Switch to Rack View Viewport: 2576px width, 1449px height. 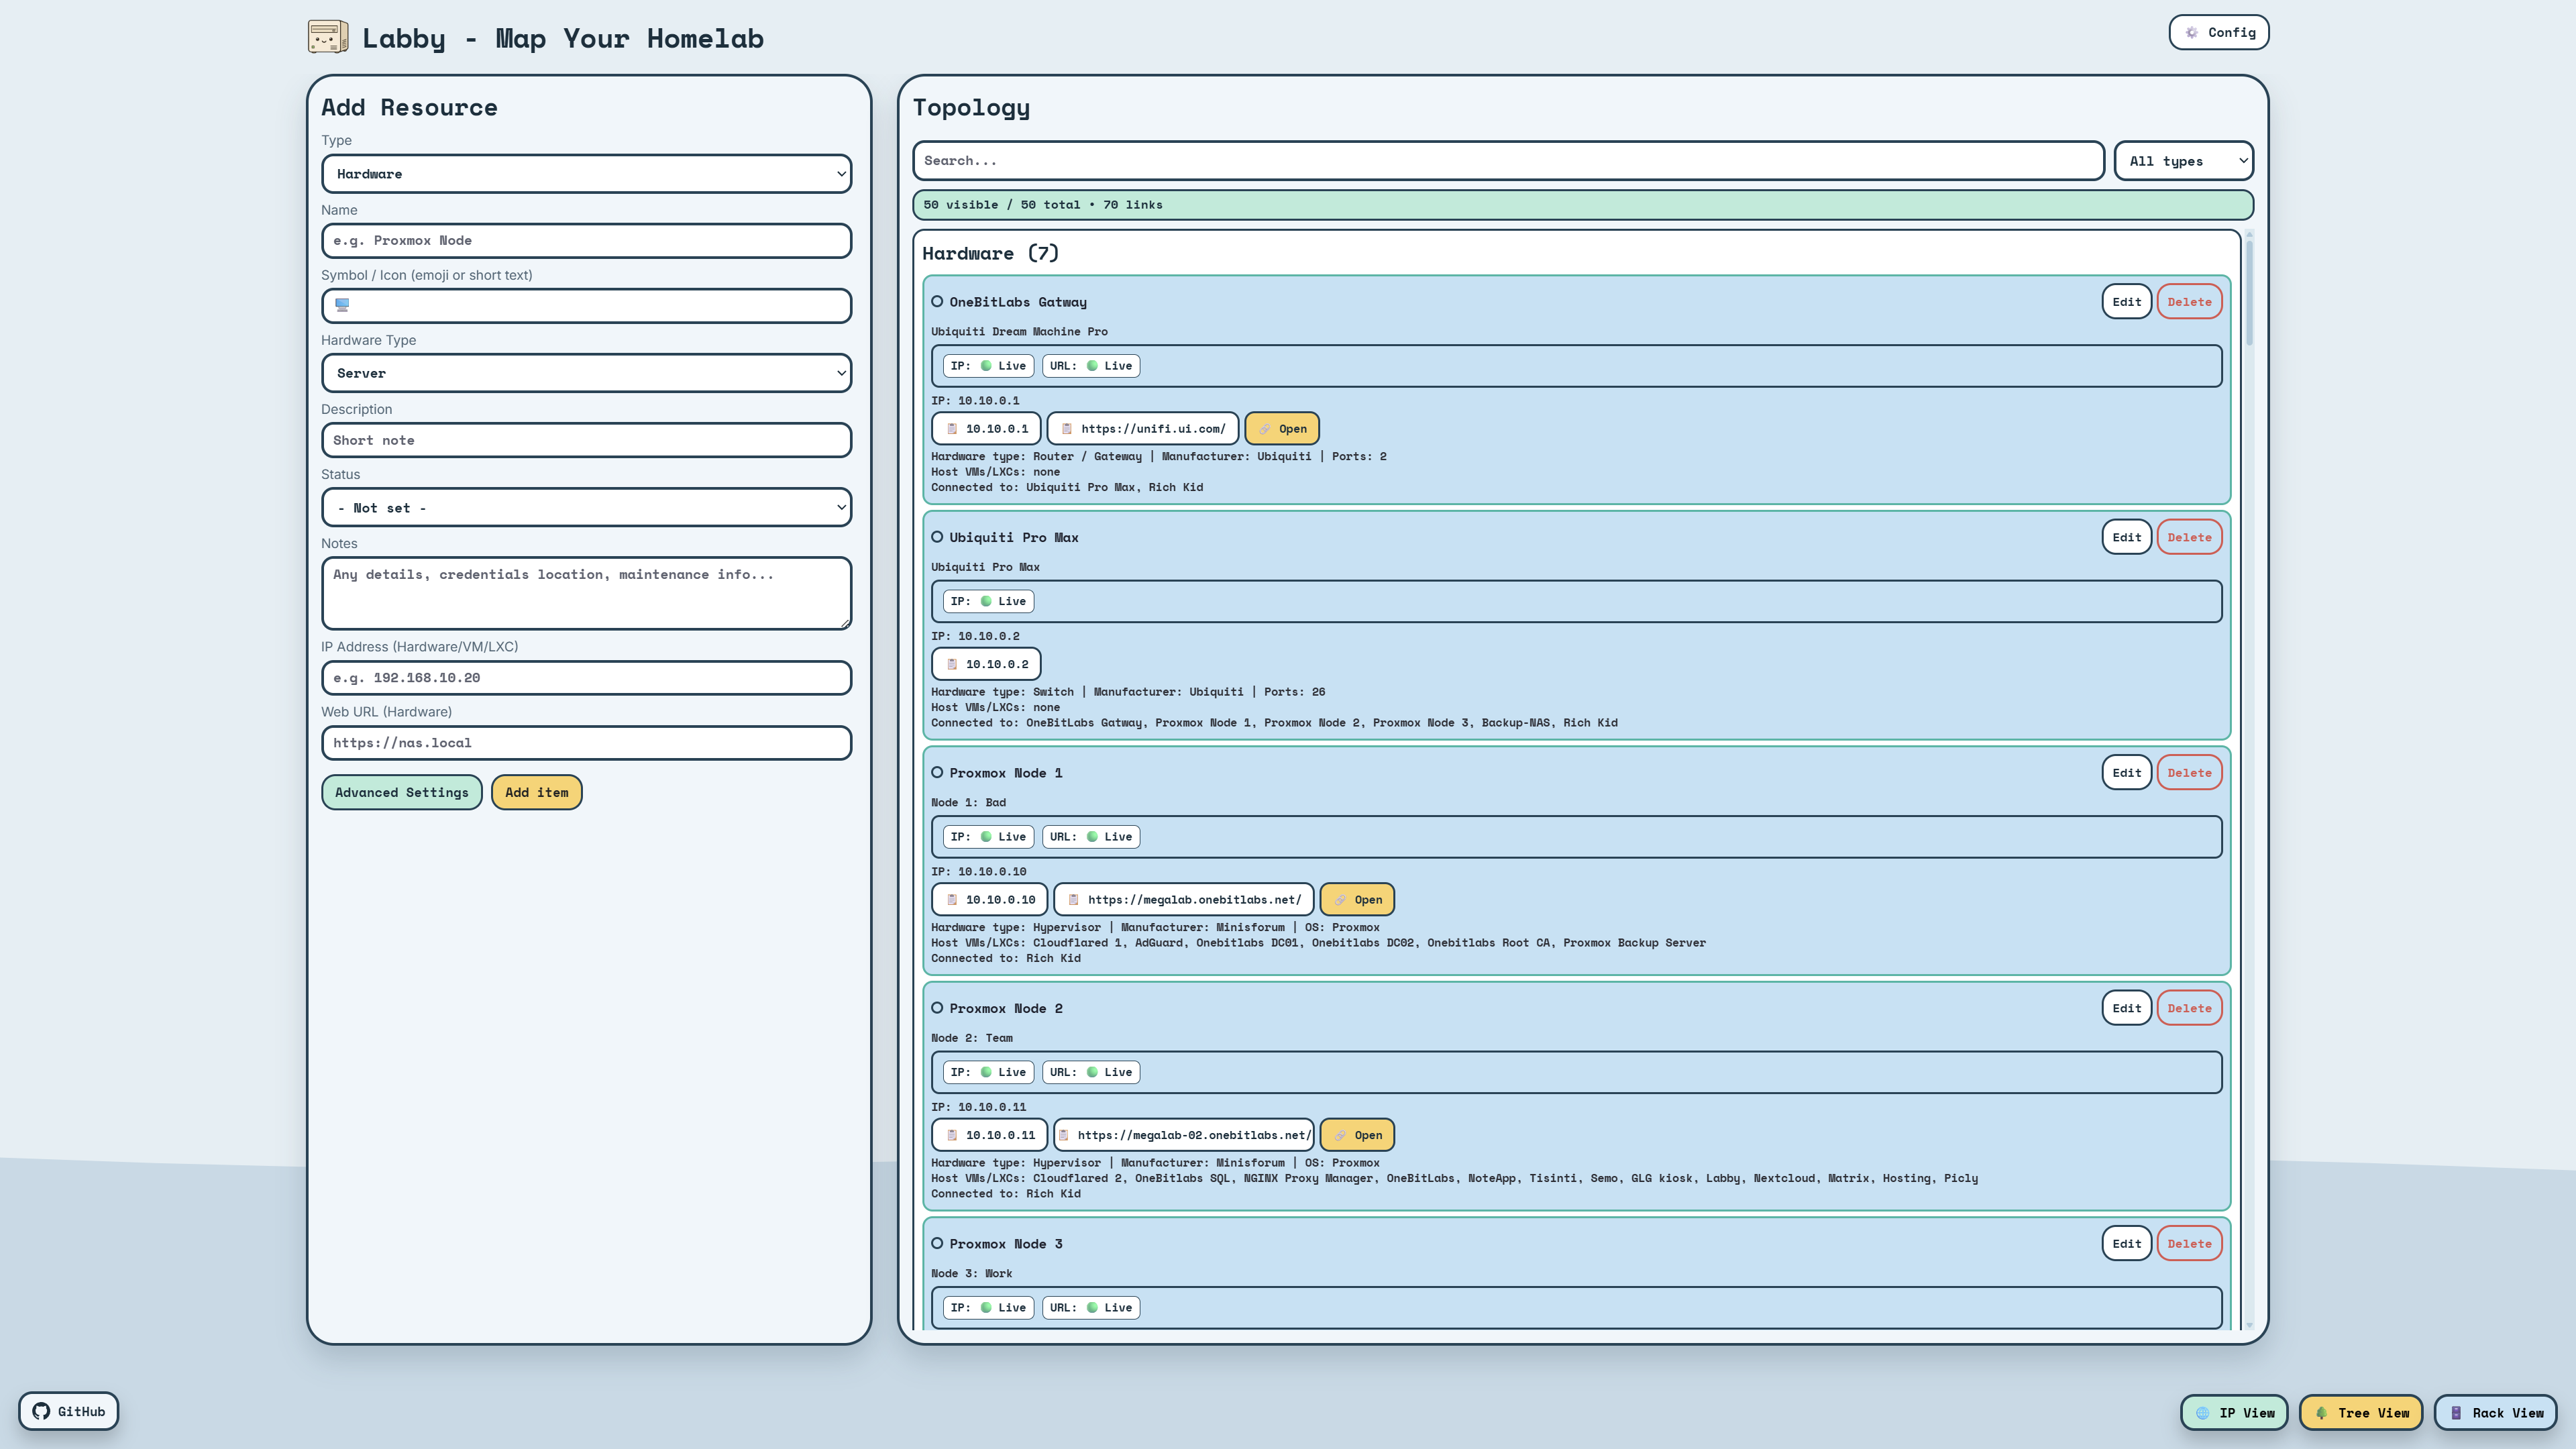click(2495, 1413)
